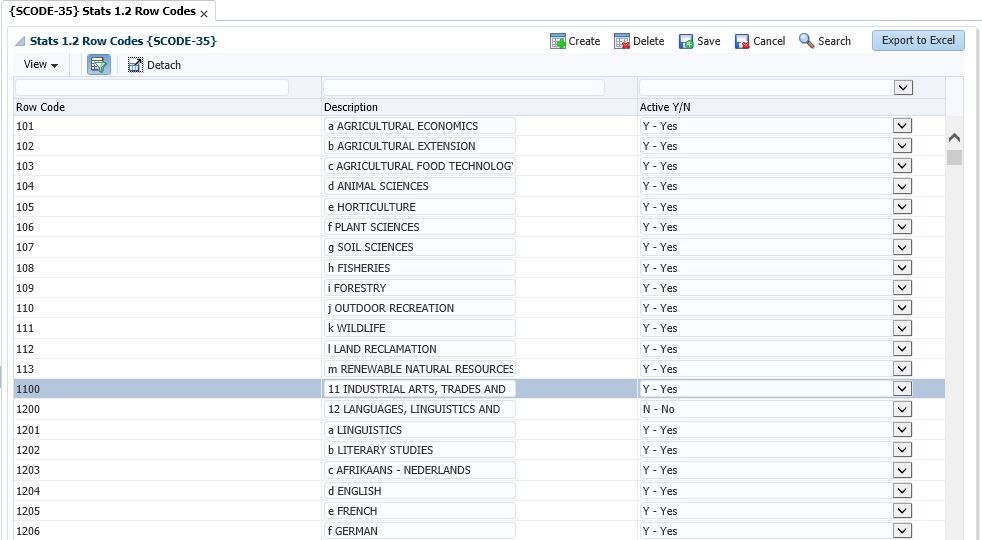Click the Row Code filter field
The image size is (982, 540).
point(152,88)
